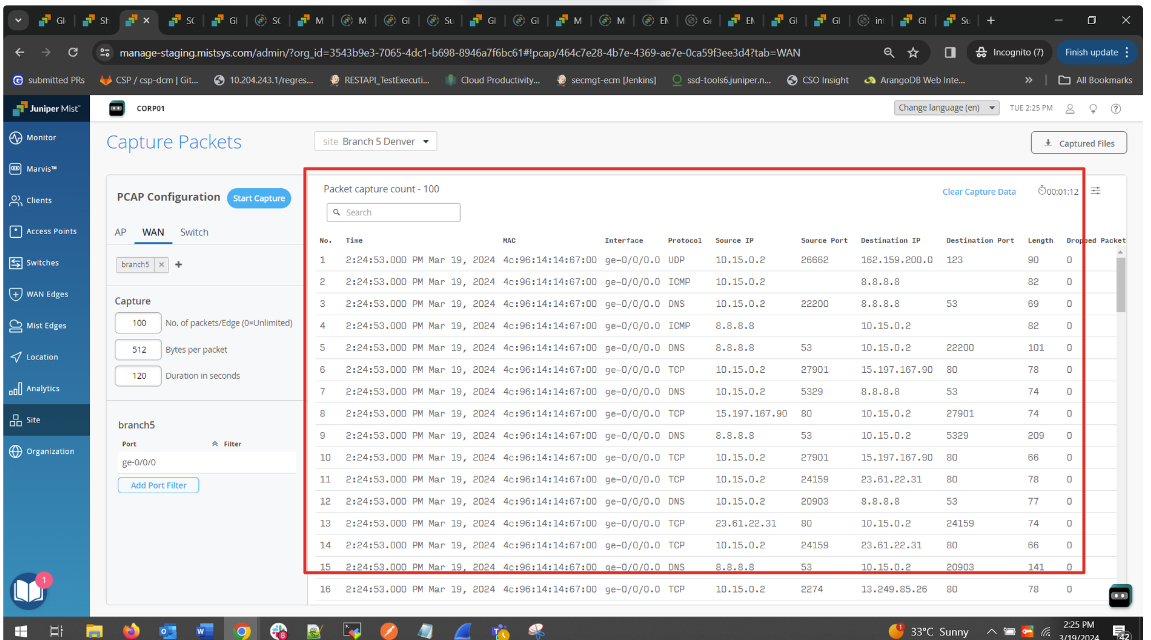Screen dimensions: 1151x640
Task: Open a new browser tab
Action: pos(991,21)
